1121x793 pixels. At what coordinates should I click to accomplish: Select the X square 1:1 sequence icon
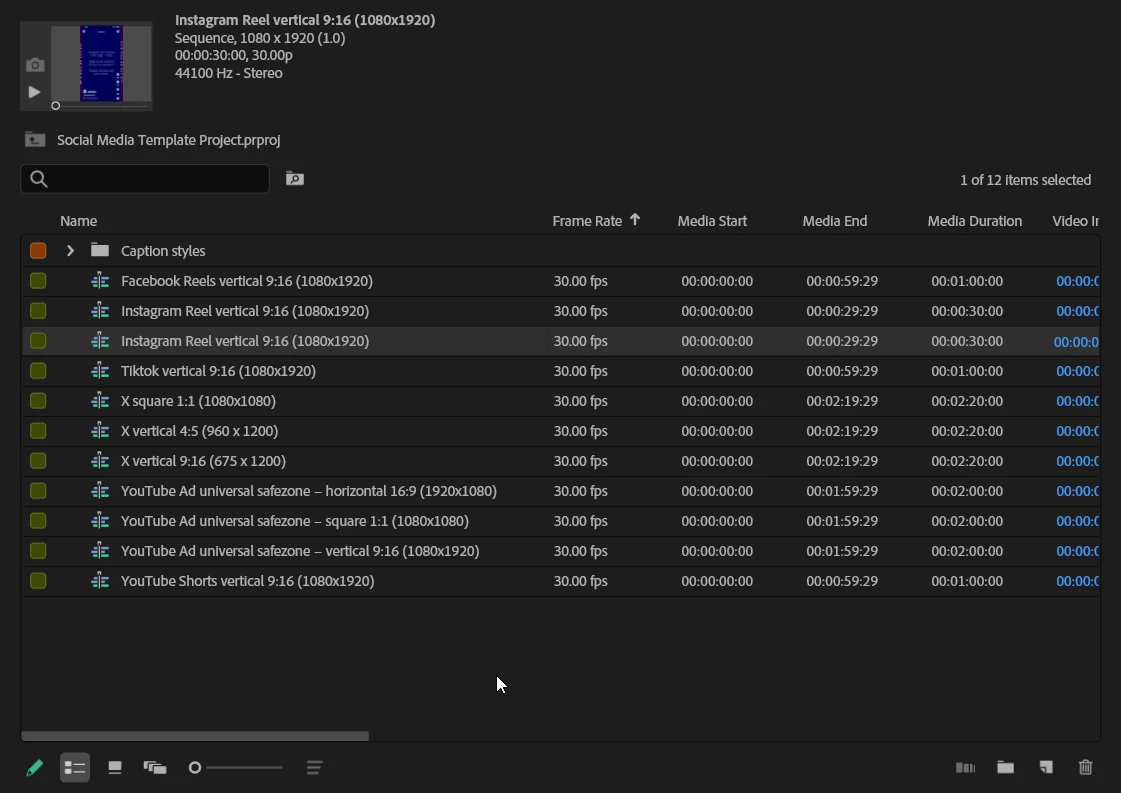point(100,401)
